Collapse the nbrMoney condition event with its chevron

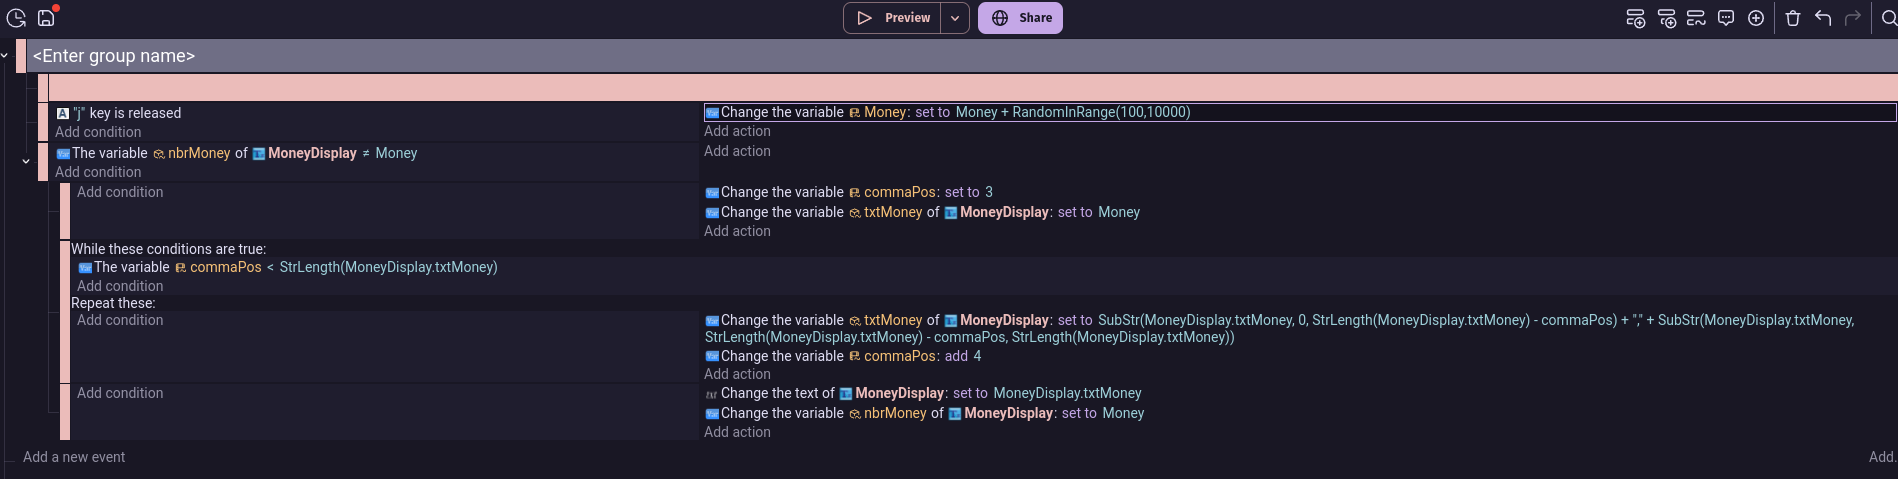pos(26,161)
